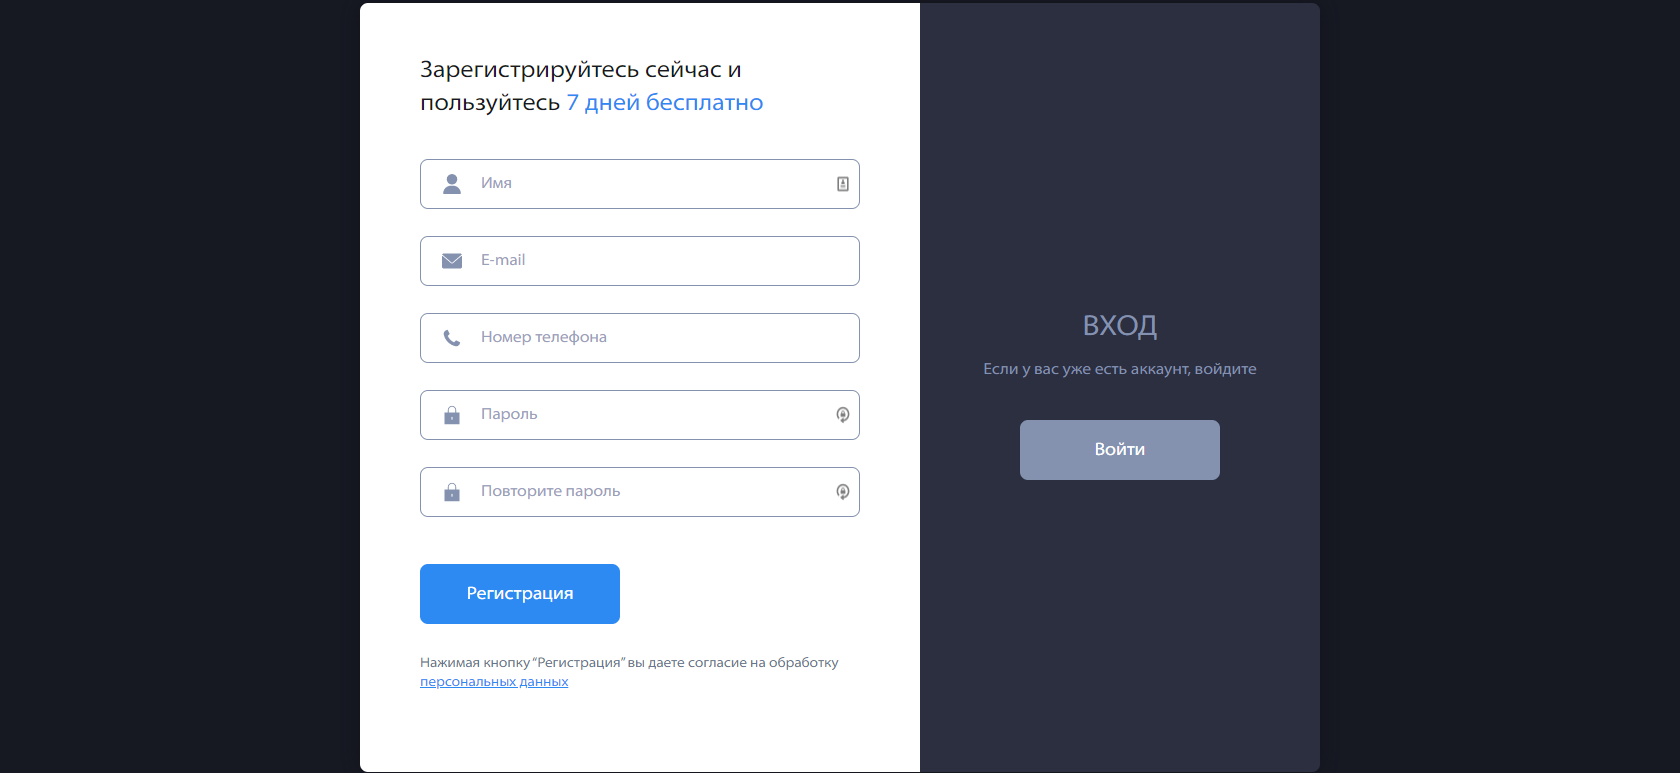
Task: Click the lock icon in the Пароль field
Action: (452, 415)
